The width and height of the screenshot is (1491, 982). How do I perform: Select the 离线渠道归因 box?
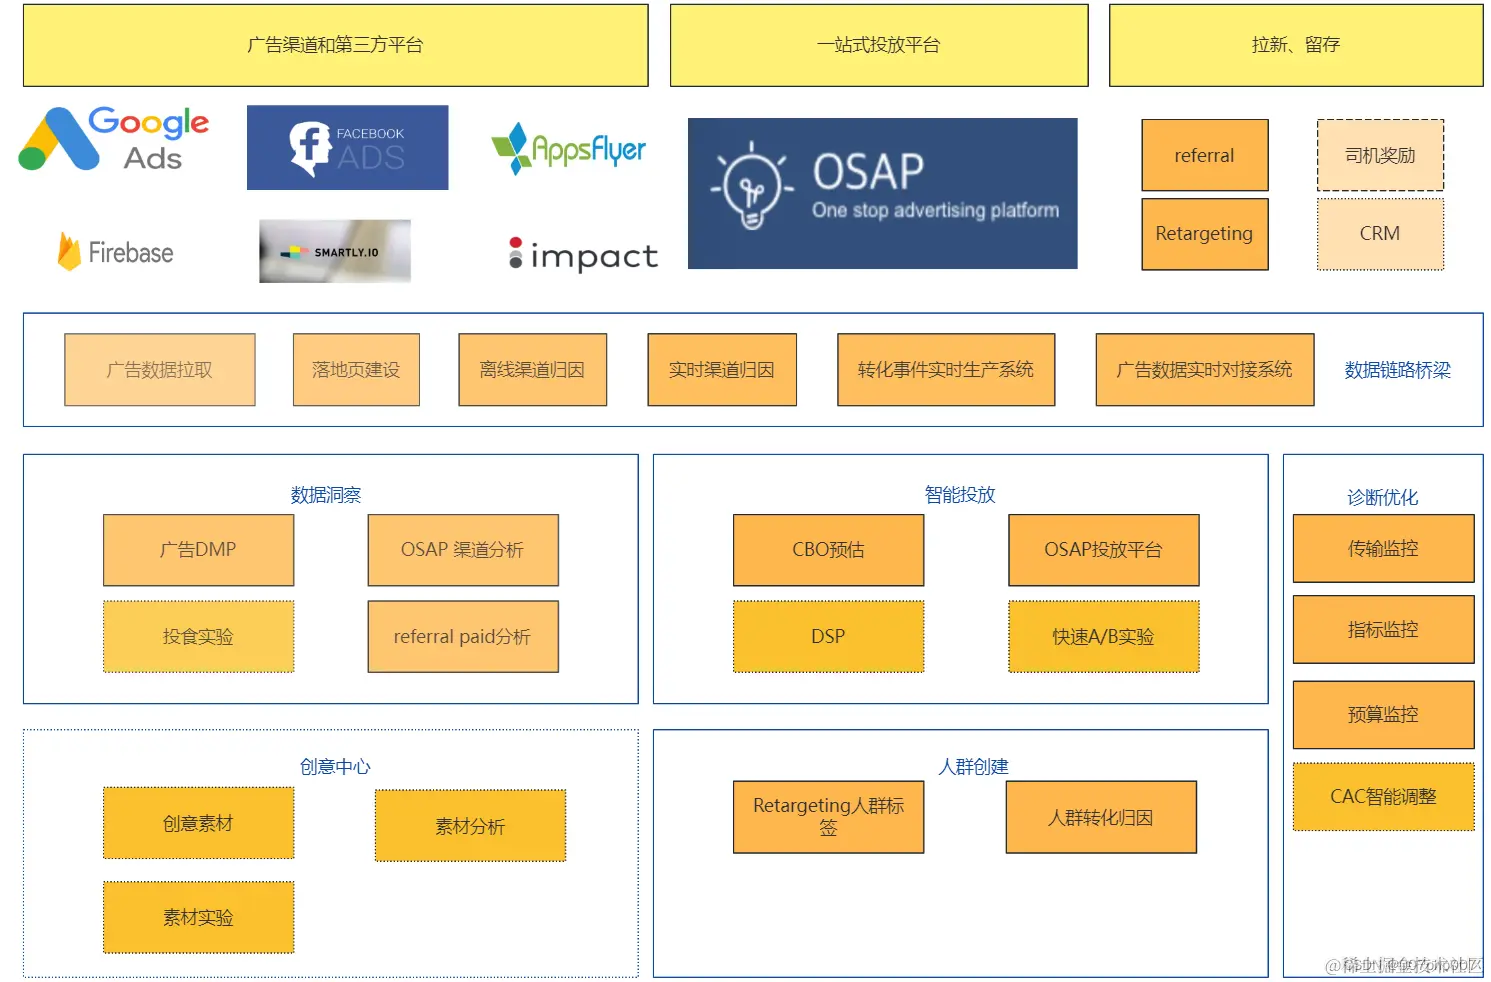click(x=533, y=370)
